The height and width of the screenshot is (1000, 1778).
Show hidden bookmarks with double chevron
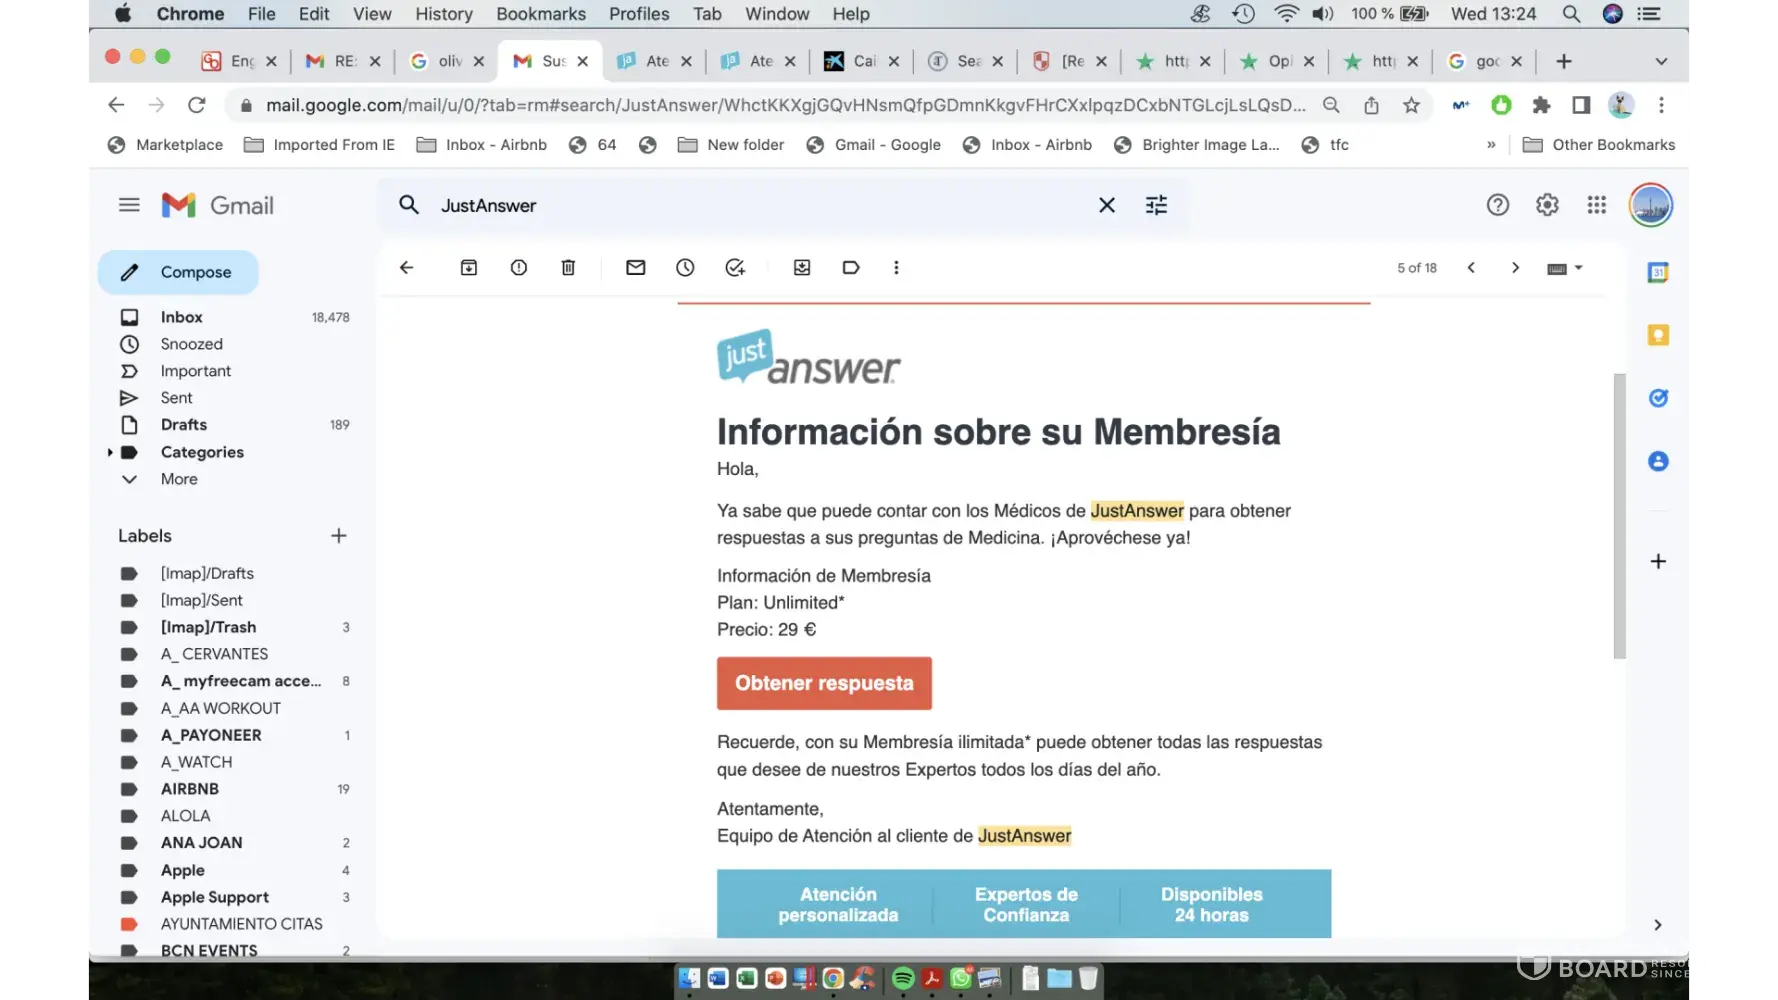[1491, 145]
